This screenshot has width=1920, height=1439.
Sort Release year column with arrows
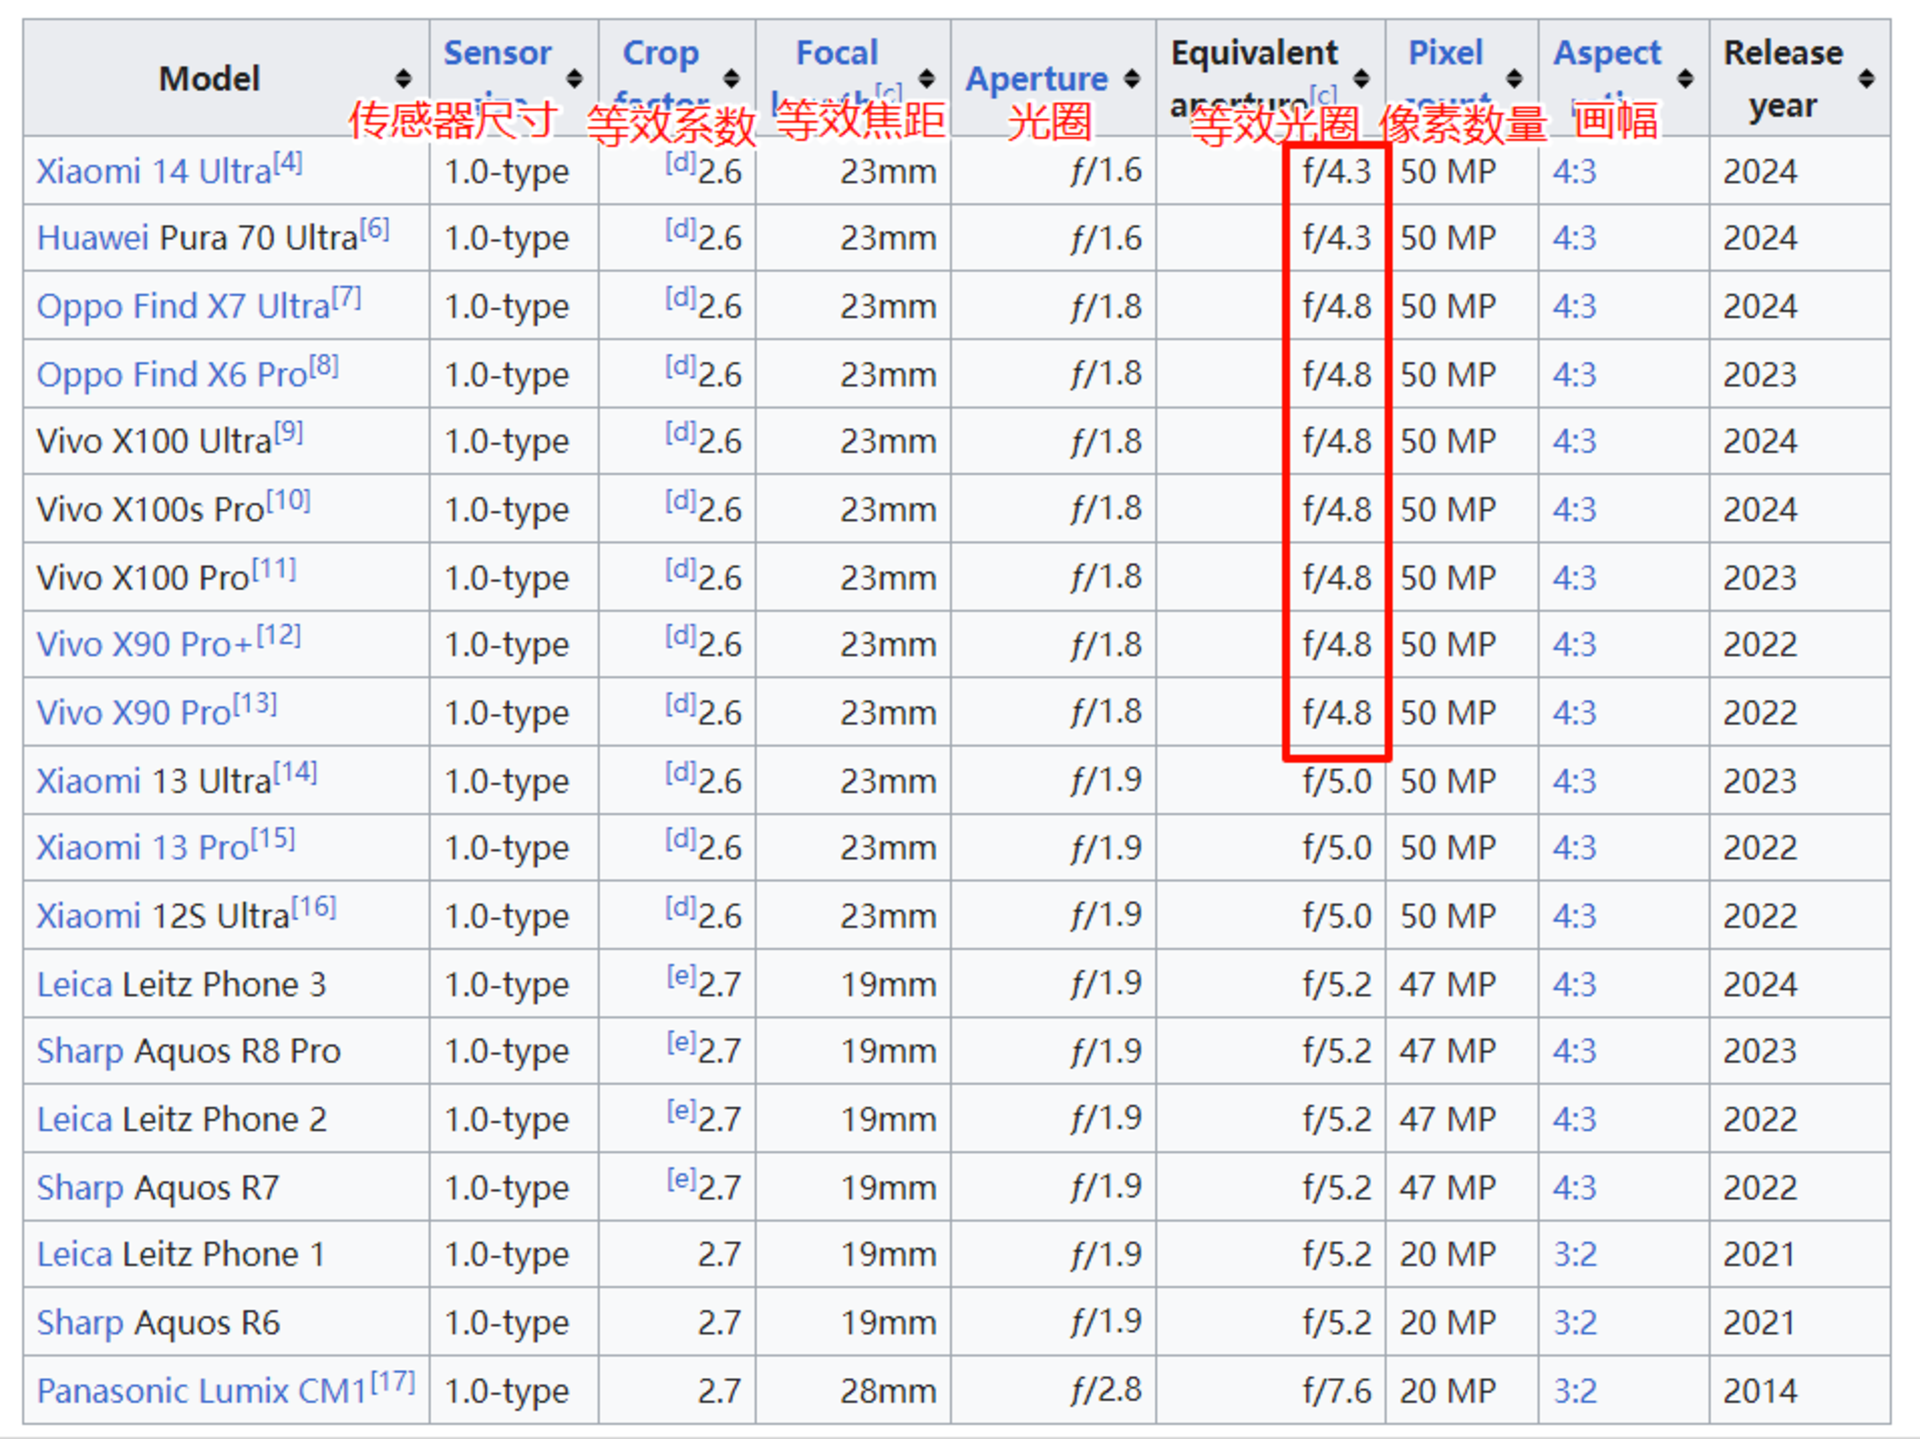pos(1866,78)
